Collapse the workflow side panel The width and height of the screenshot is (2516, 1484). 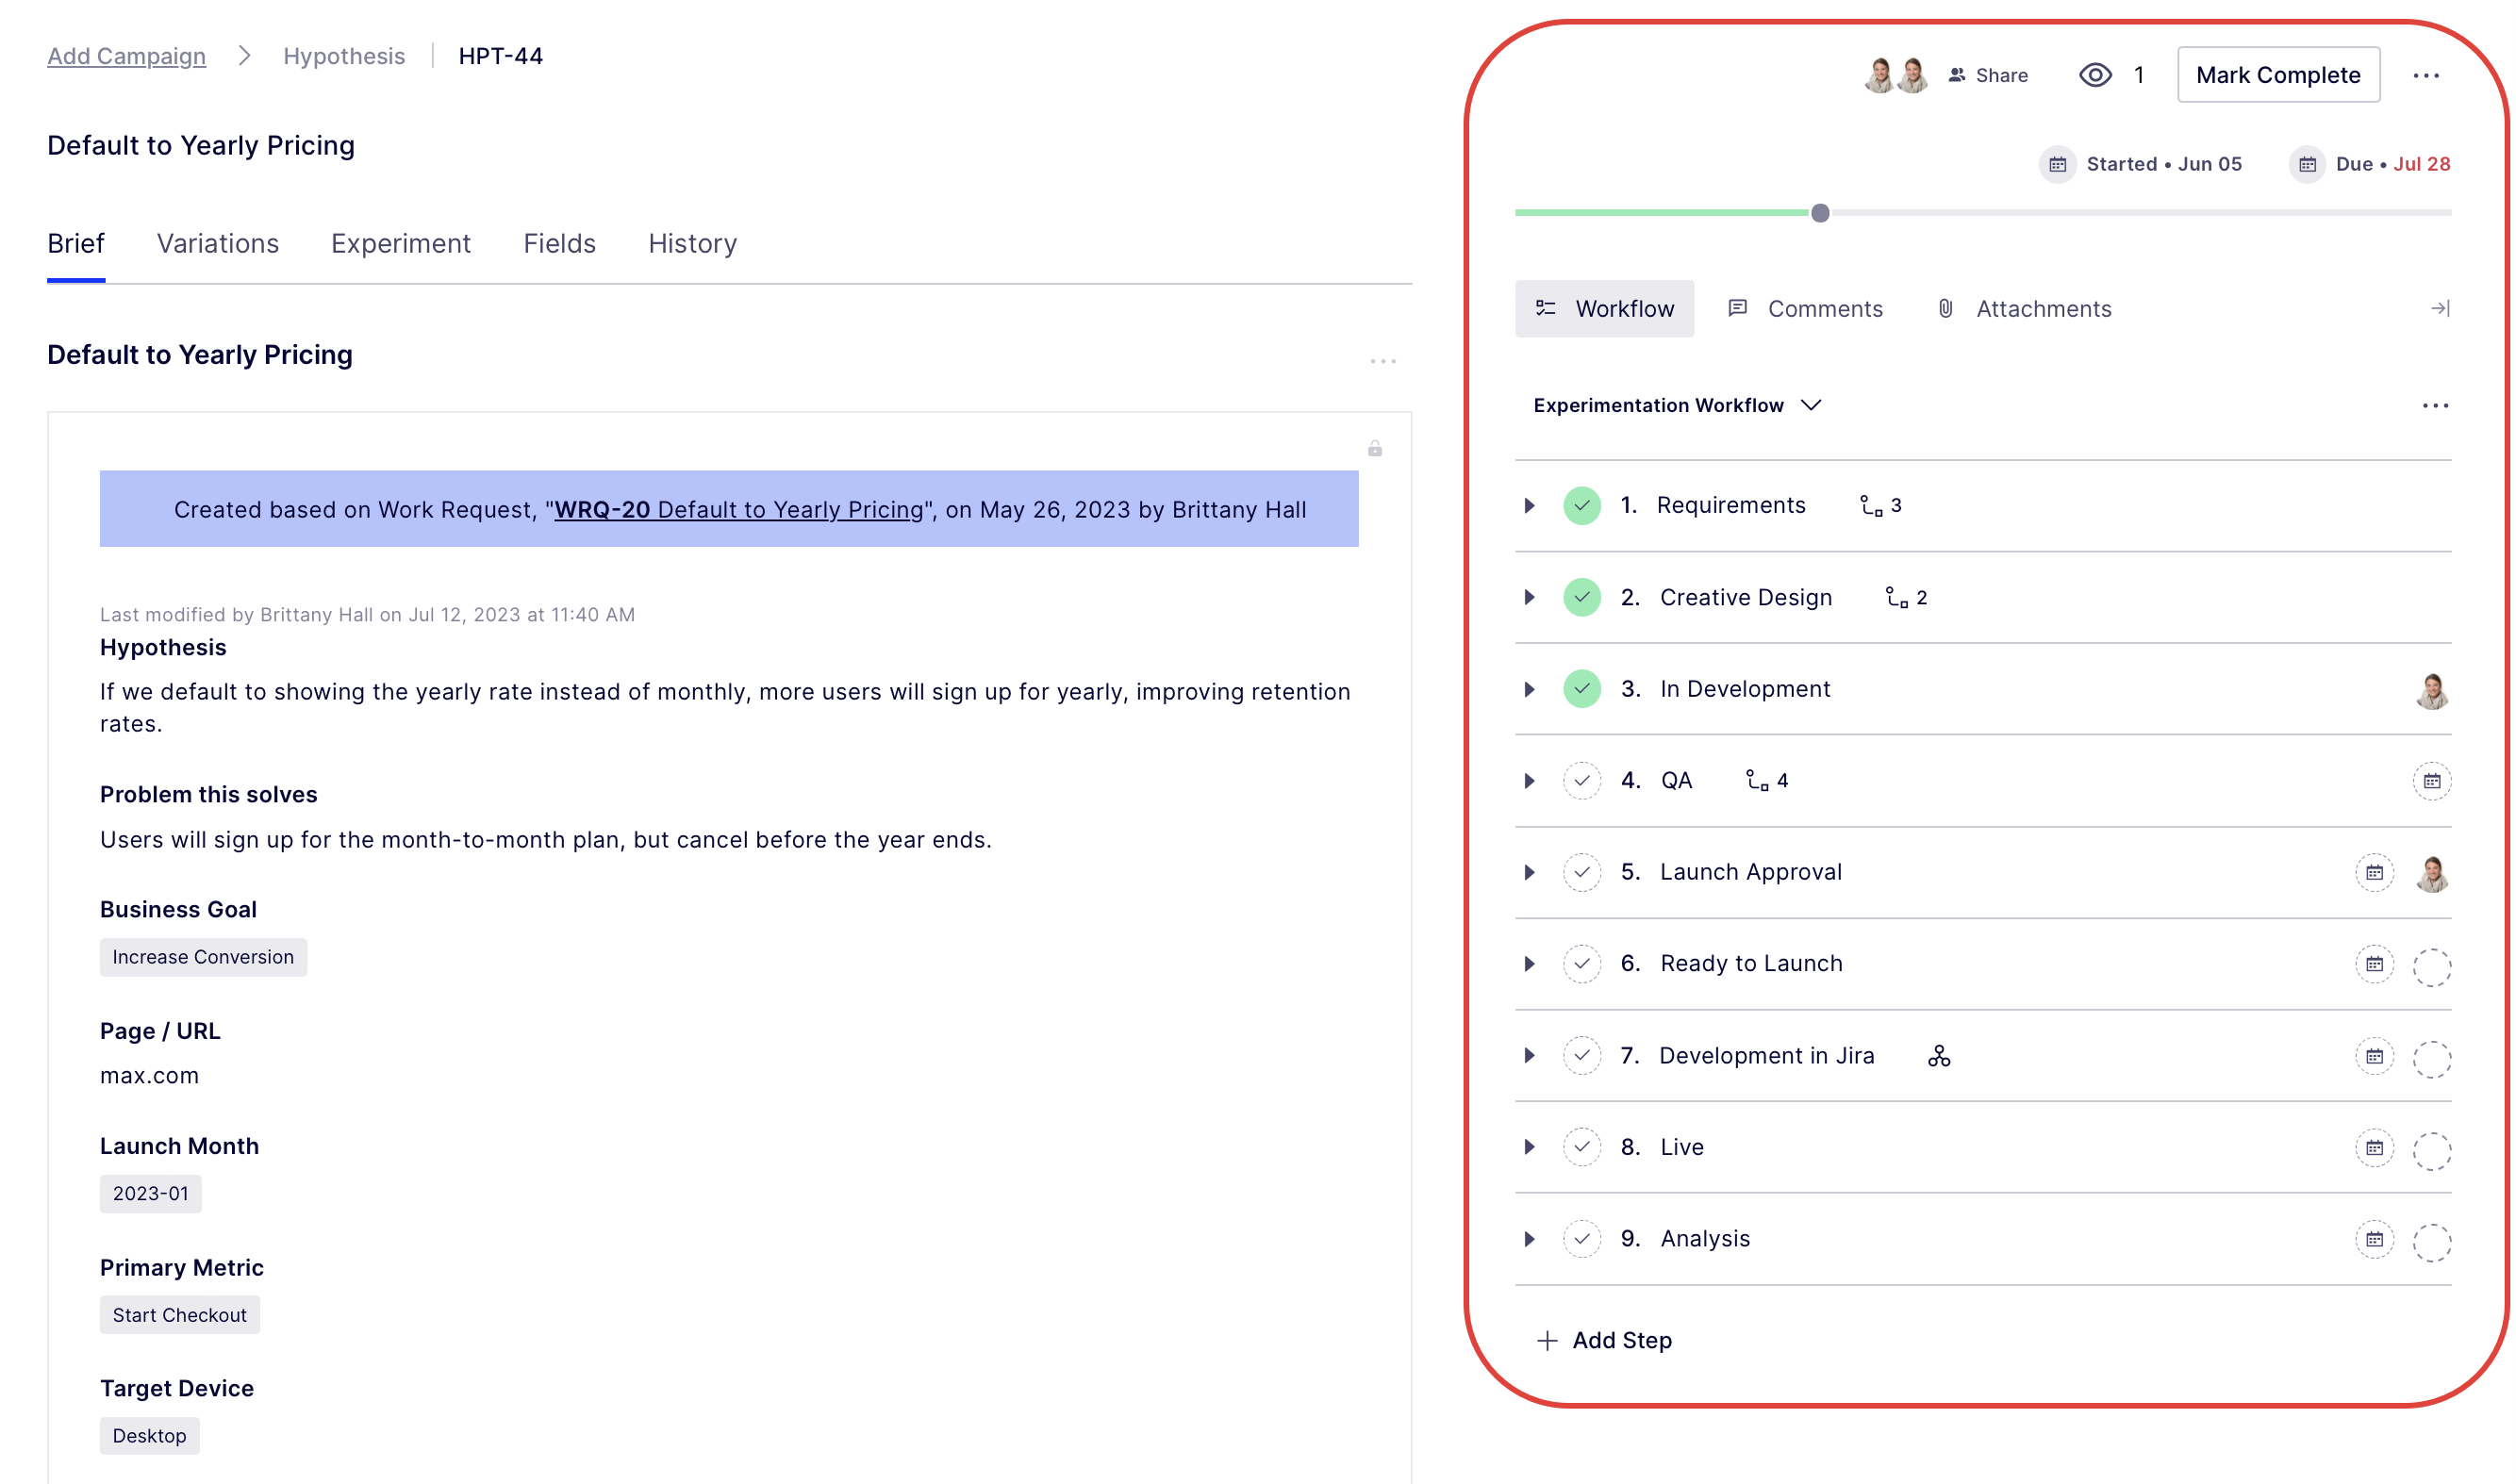(2441, 308)
